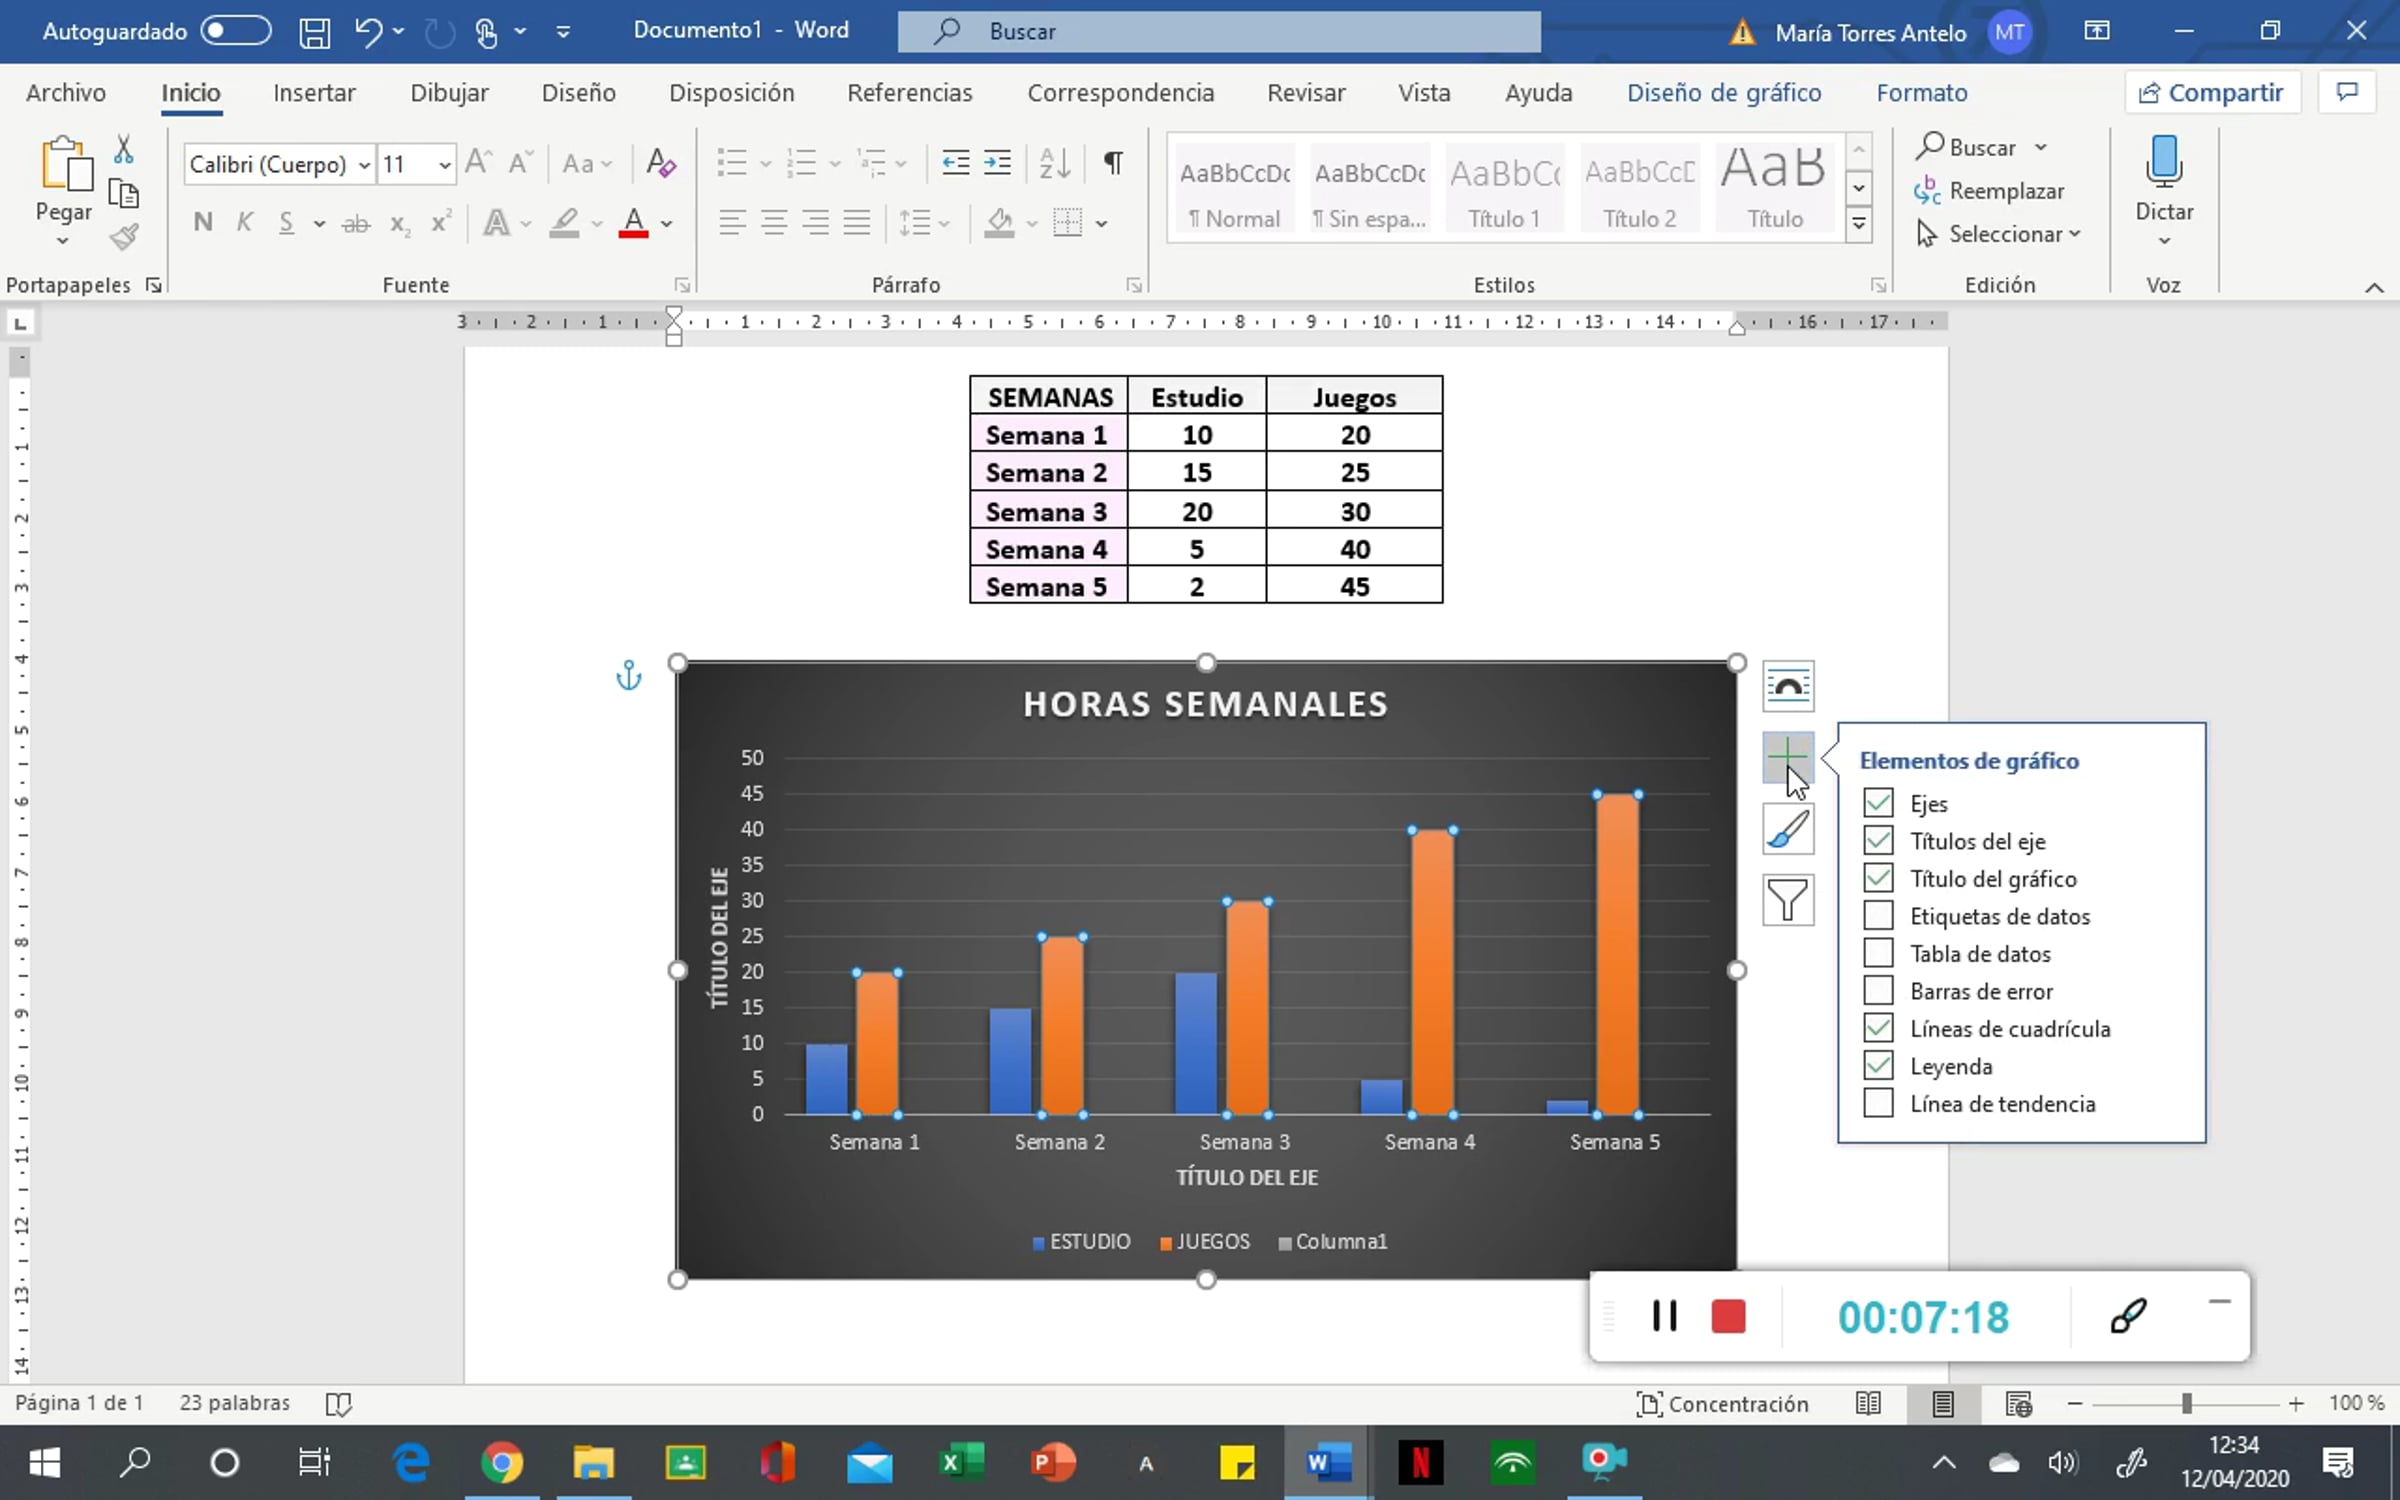Enable the Etiquetas de datos checkbox
This screenshot has width=2400, height=1500.
1878,915
